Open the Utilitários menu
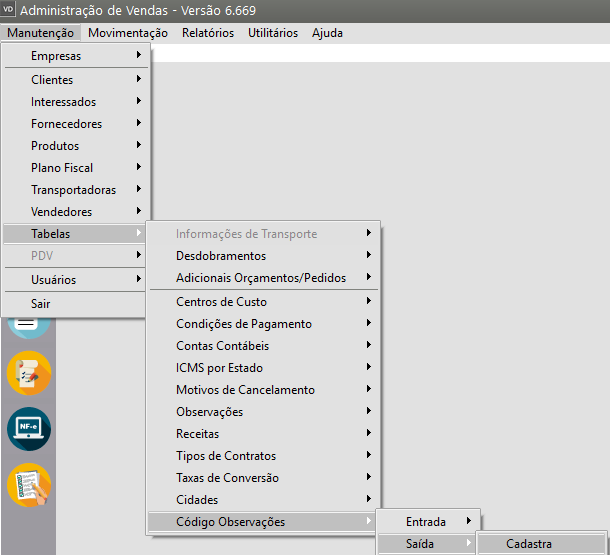This screenshot has height=555, width=610. point(273,33)
